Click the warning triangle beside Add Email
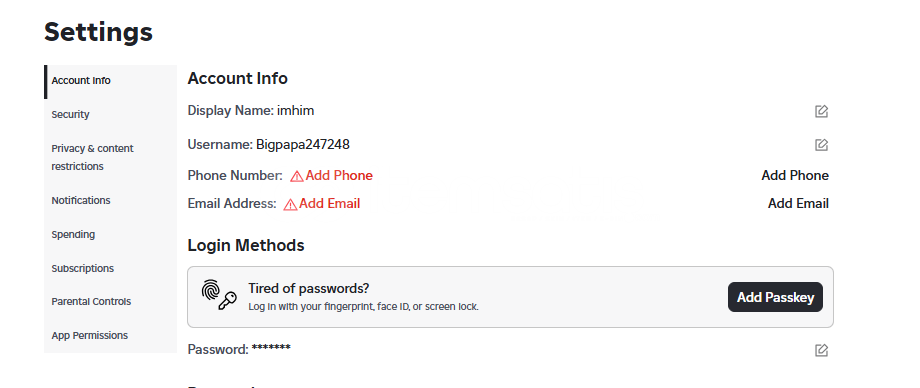This screenshot has width=920, height=388. pyautogui.click(x=290, y=204)
